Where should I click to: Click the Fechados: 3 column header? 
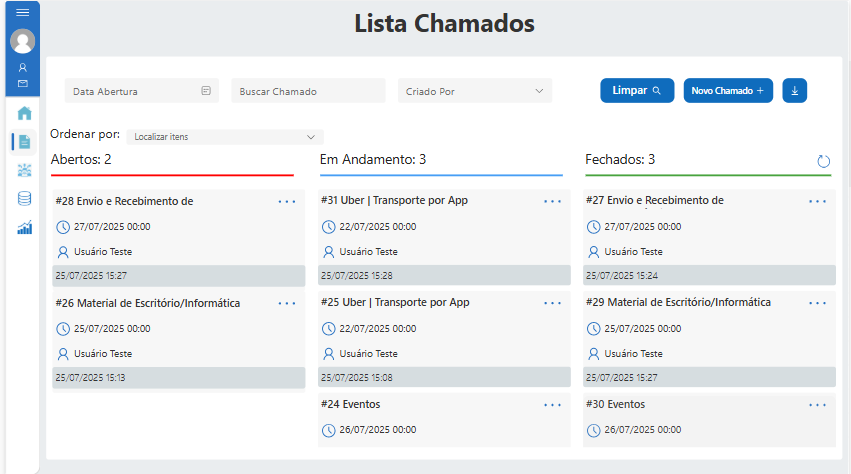coord(620,160)
